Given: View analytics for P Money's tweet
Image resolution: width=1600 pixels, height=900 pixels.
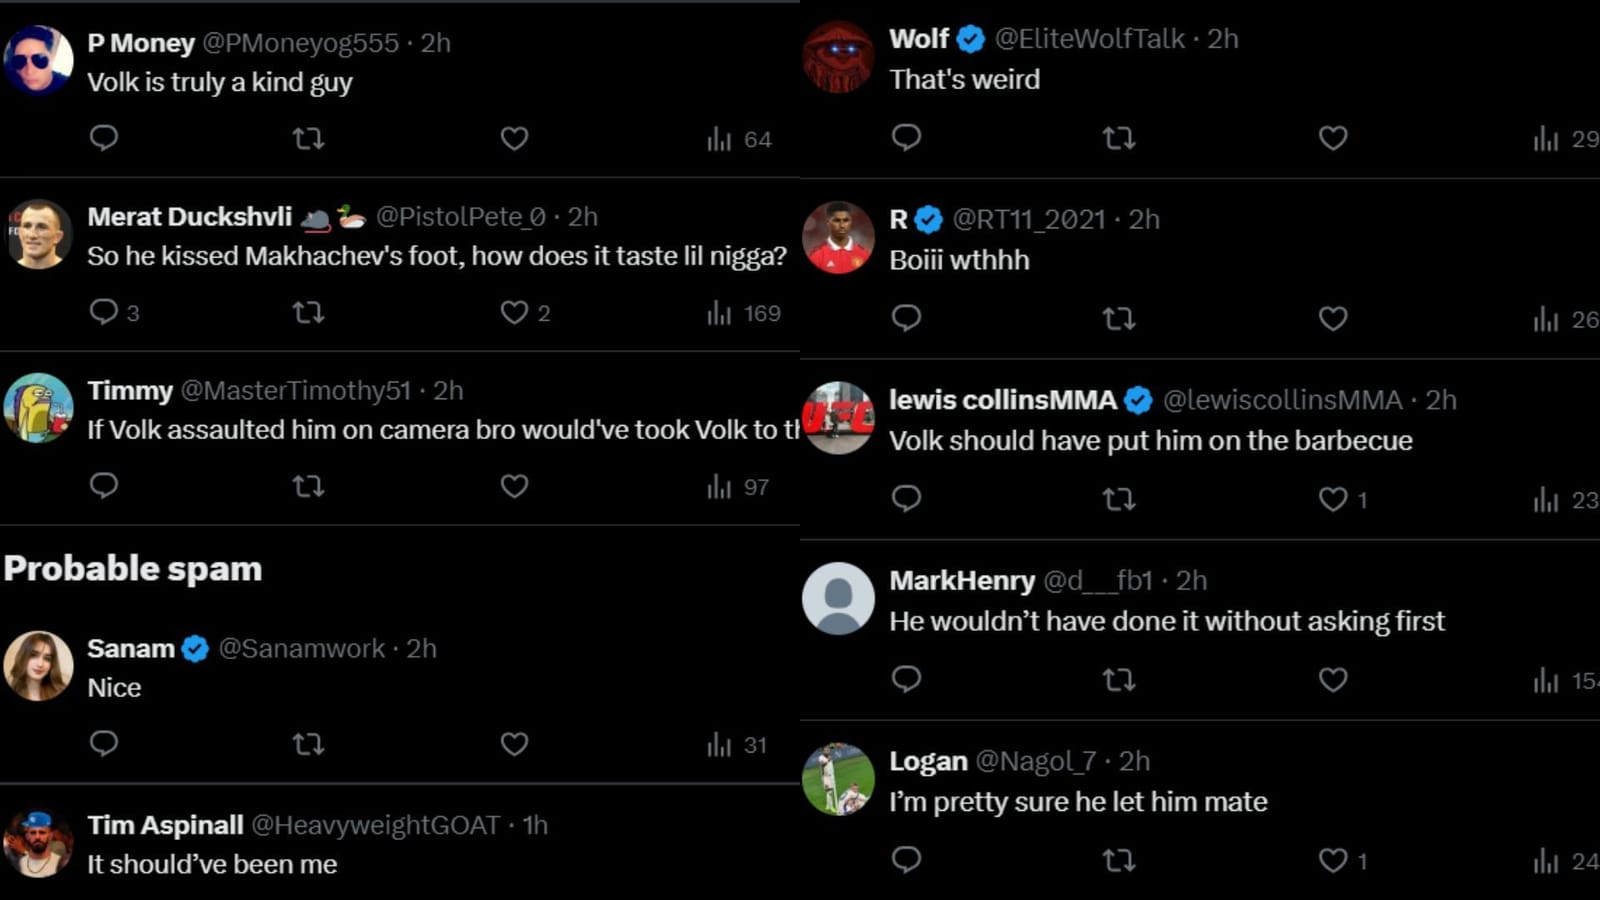Looking at the screenshot, I should 739,139.
